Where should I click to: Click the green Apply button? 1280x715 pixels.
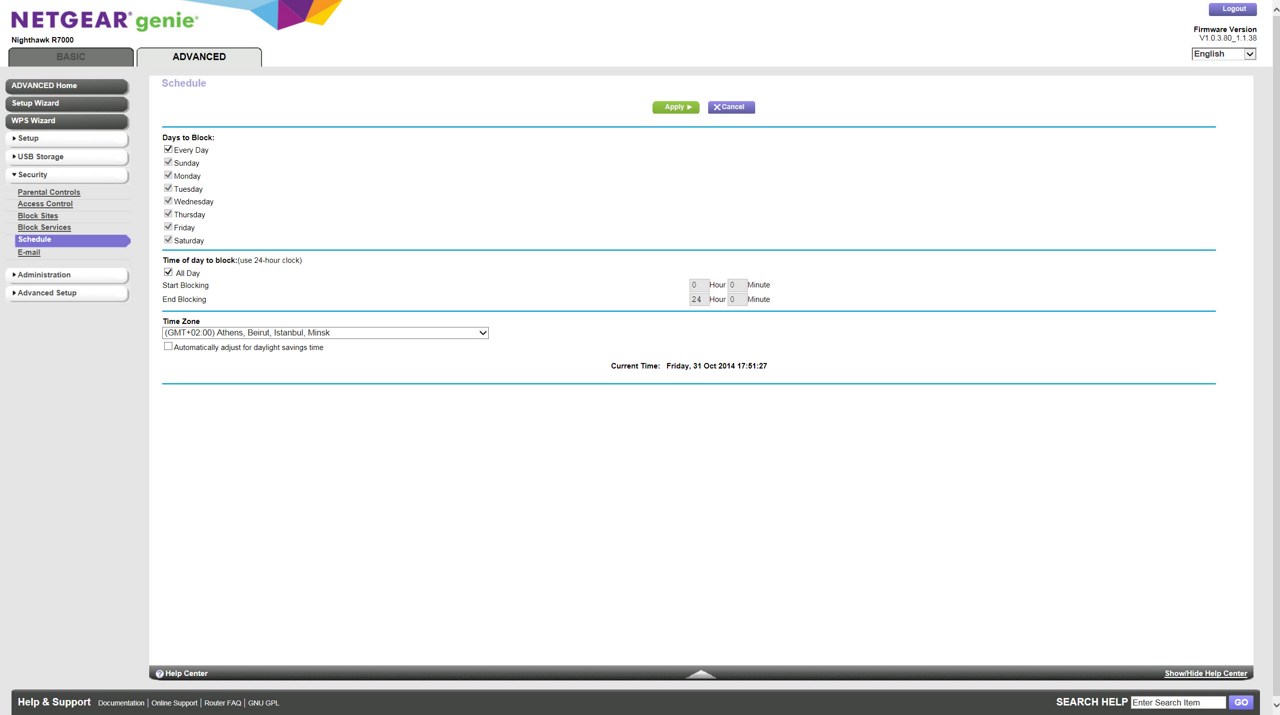coord(676,107)
